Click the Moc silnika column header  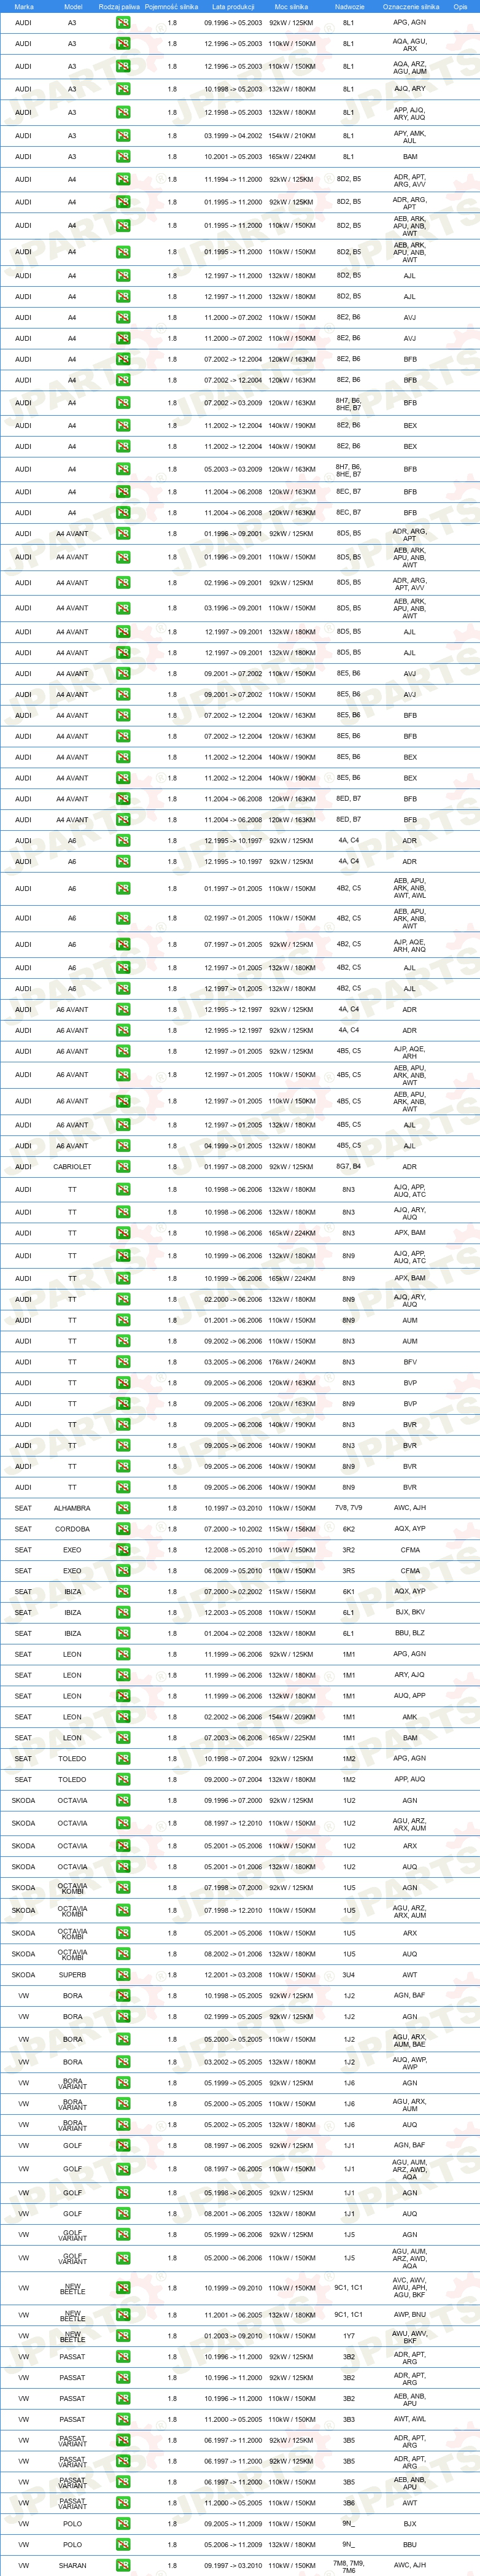point(291,6)
